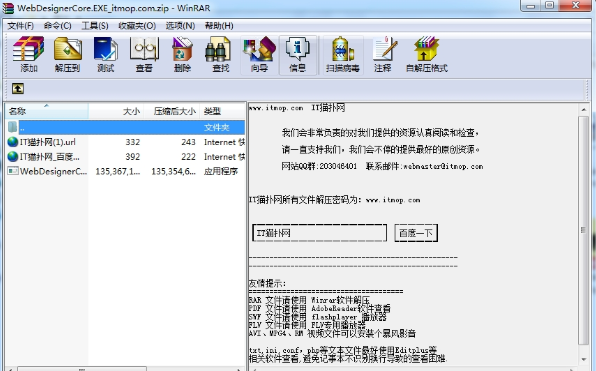
Task: Open the 帮助(H) menu
Action: coord(219,25)
